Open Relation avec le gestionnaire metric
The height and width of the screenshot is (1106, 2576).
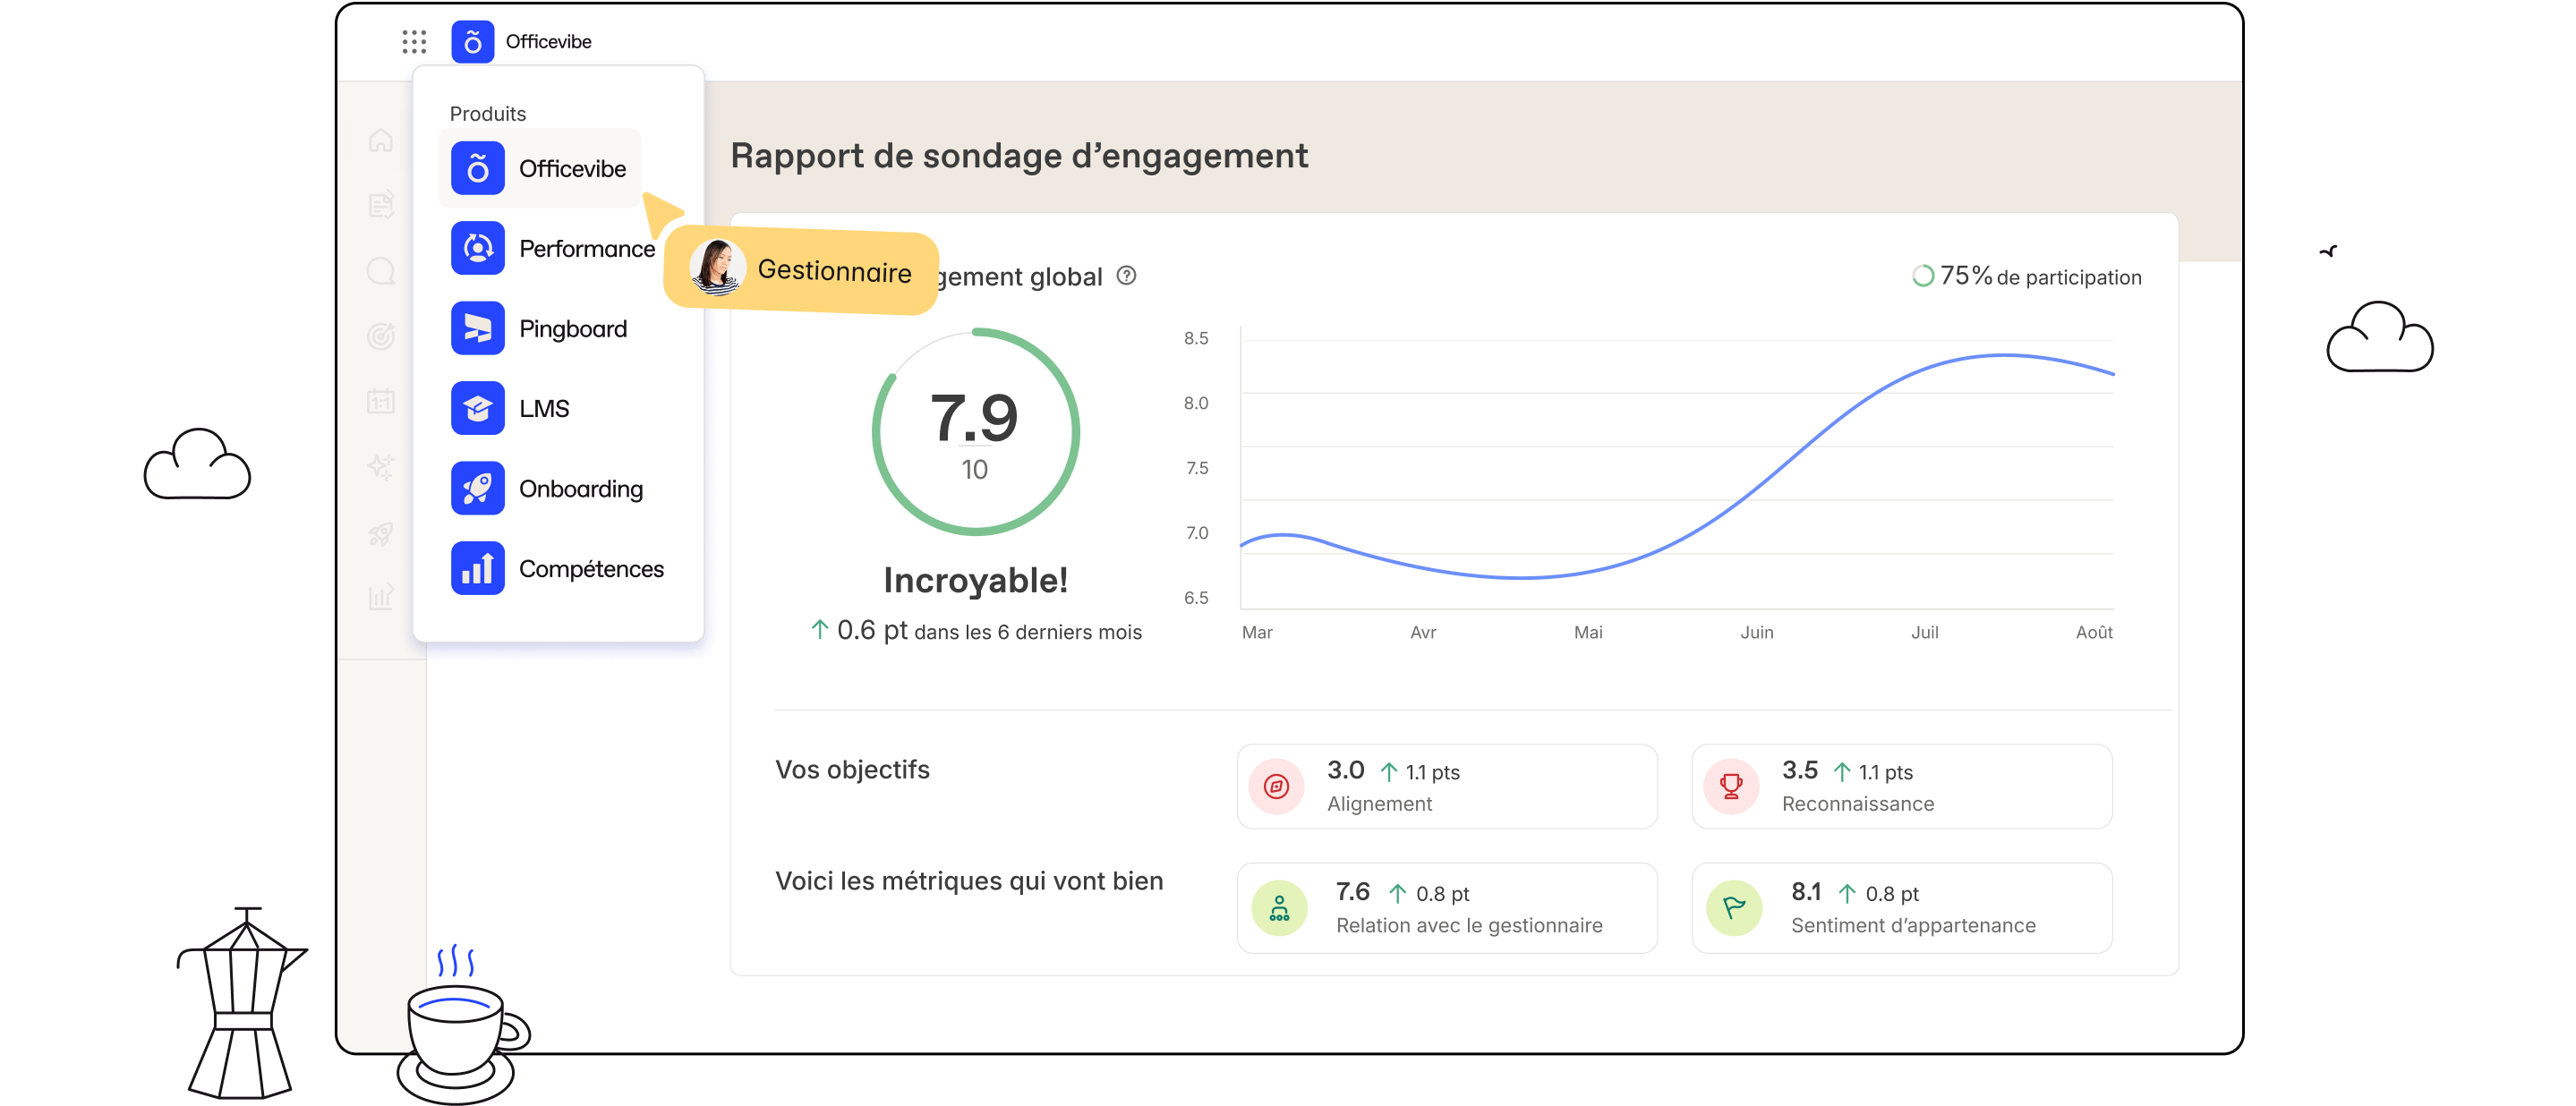point(1446,907)
